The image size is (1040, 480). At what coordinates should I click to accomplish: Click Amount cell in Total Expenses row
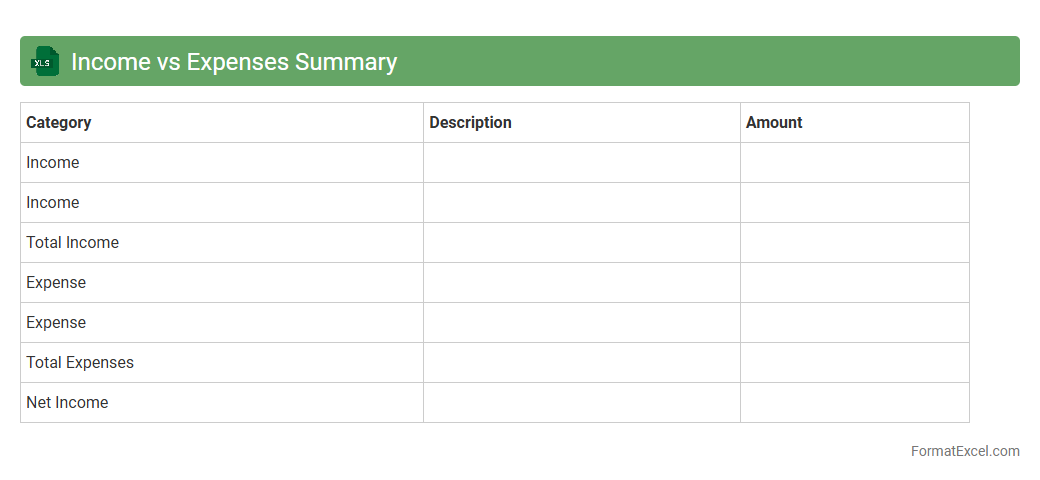(x=854, y=362)
